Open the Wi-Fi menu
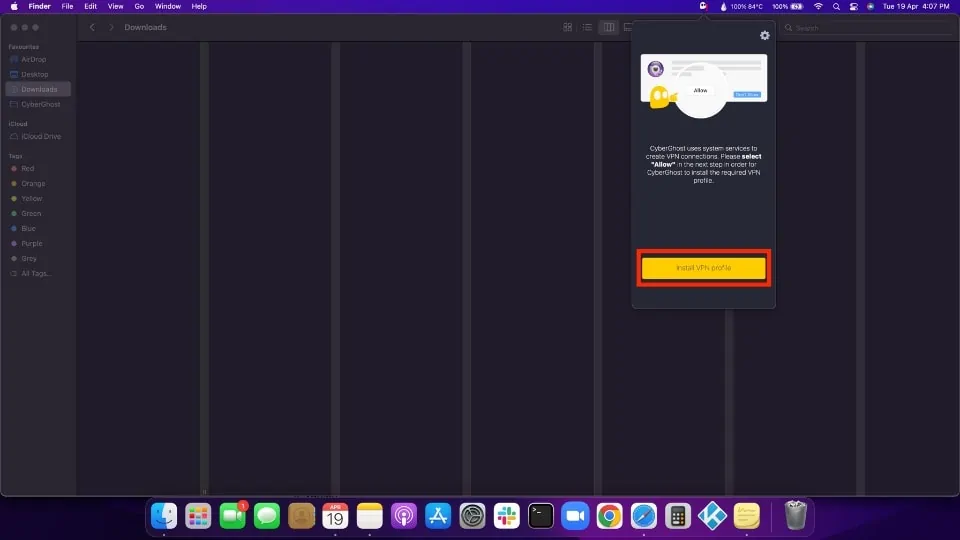Image resolution: width=960 pixels, height=540 pixels. (x=818, y=6)
